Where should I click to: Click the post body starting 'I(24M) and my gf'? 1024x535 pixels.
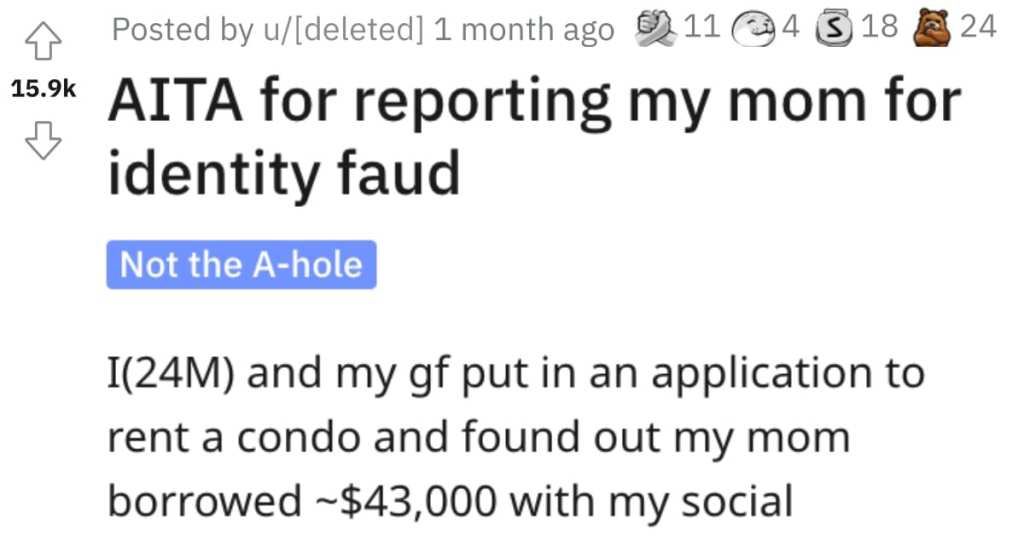[x=516, y=436]
